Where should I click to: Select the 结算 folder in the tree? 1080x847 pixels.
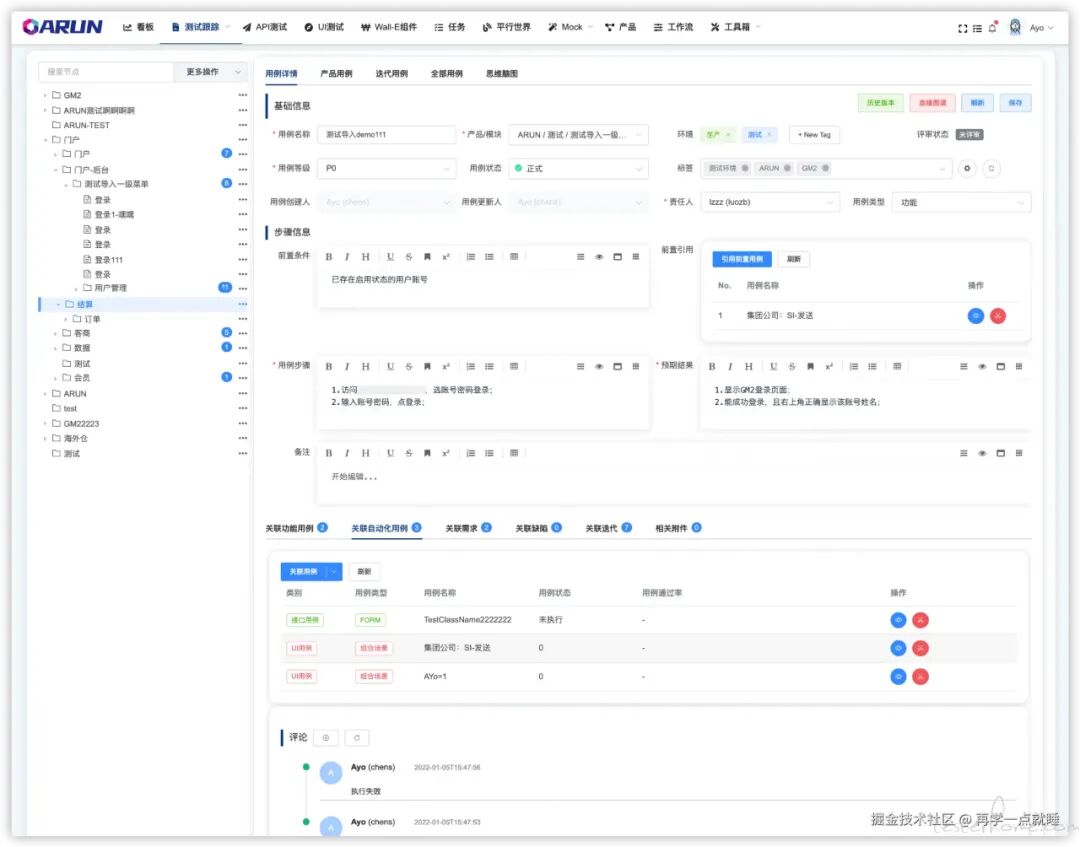click(x=85, y=304)
